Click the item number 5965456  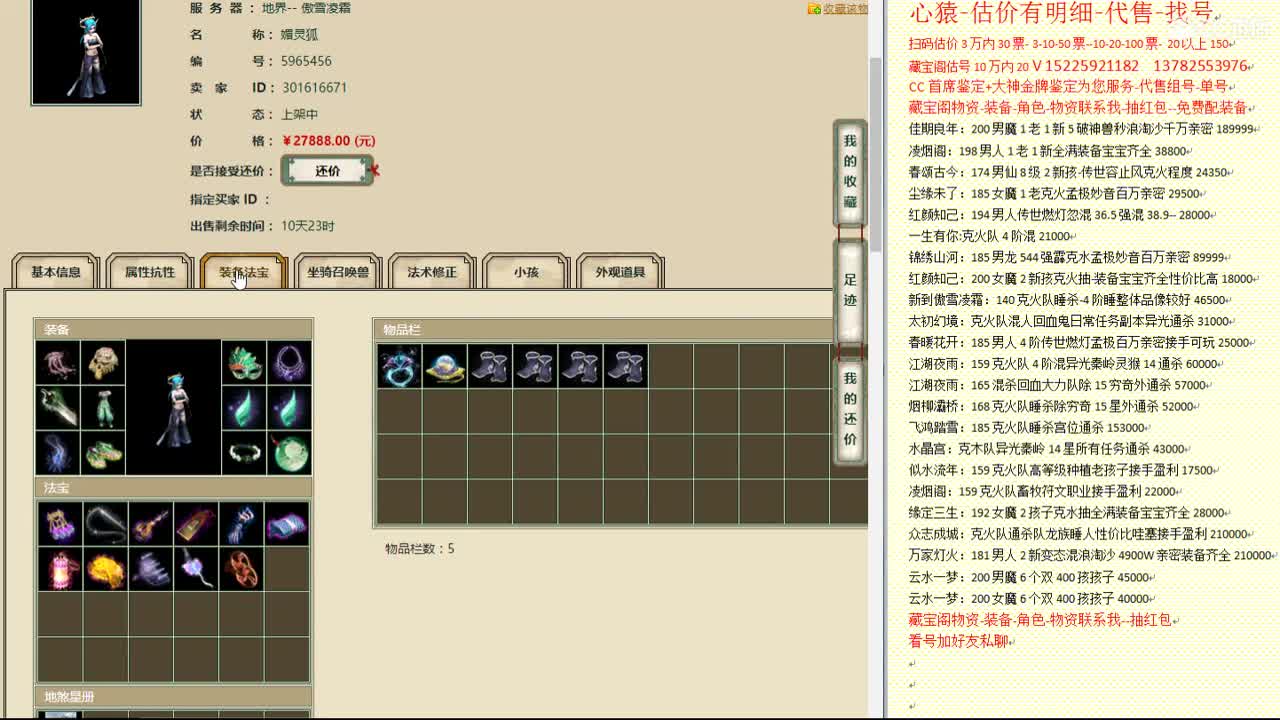tap(306, 61)
